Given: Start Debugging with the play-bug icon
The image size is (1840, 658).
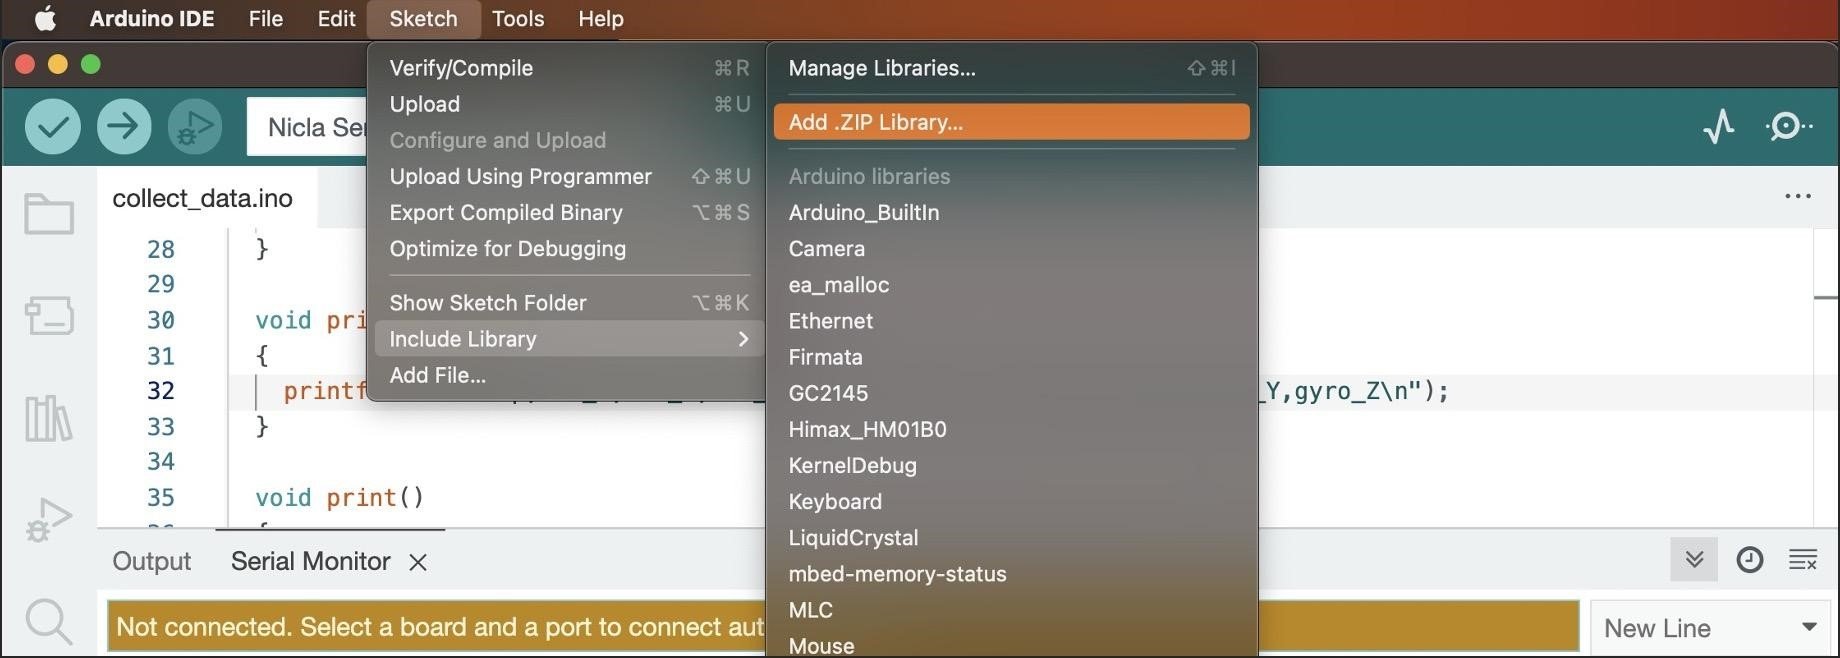Looking at the screenshot, I should pos(195,127).
